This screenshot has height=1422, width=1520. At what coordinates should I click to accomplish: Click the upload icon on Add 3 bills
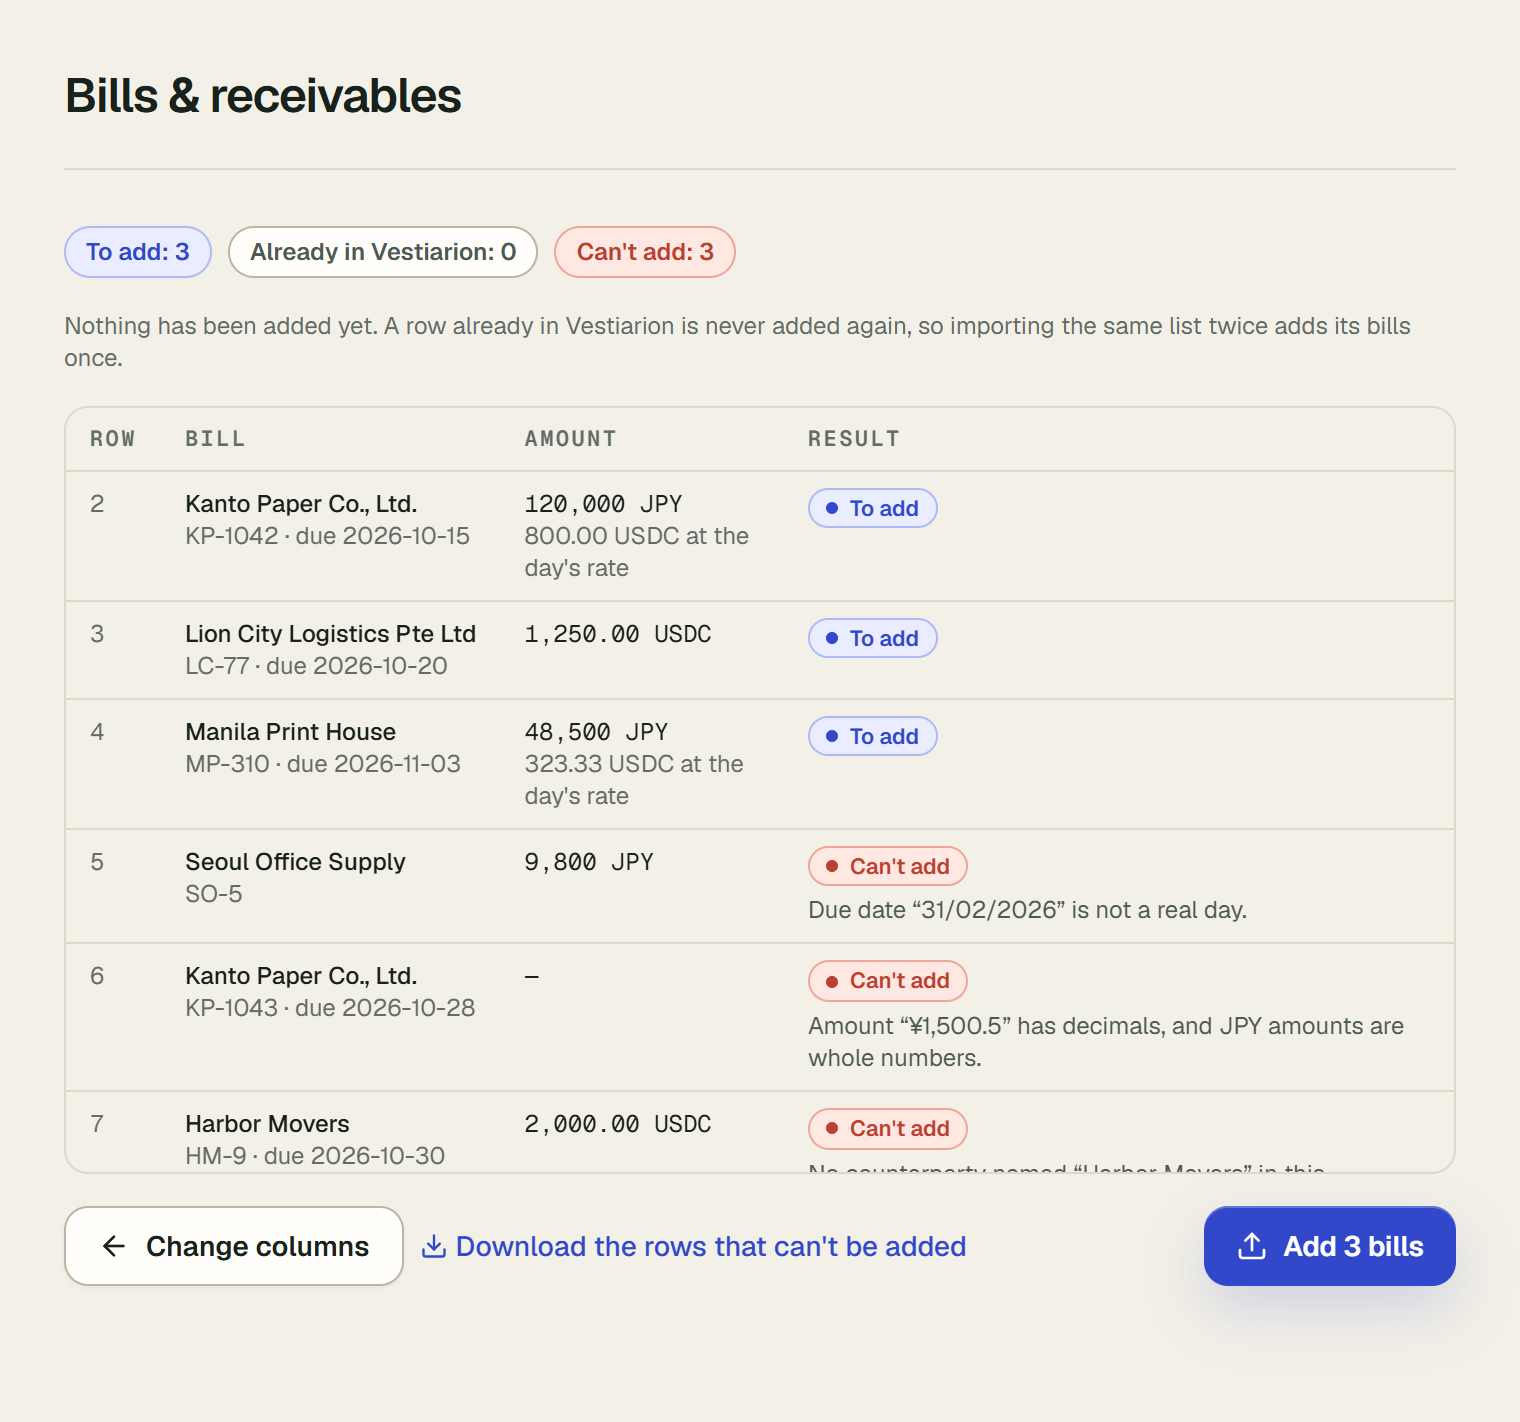pos(1252,1246)
